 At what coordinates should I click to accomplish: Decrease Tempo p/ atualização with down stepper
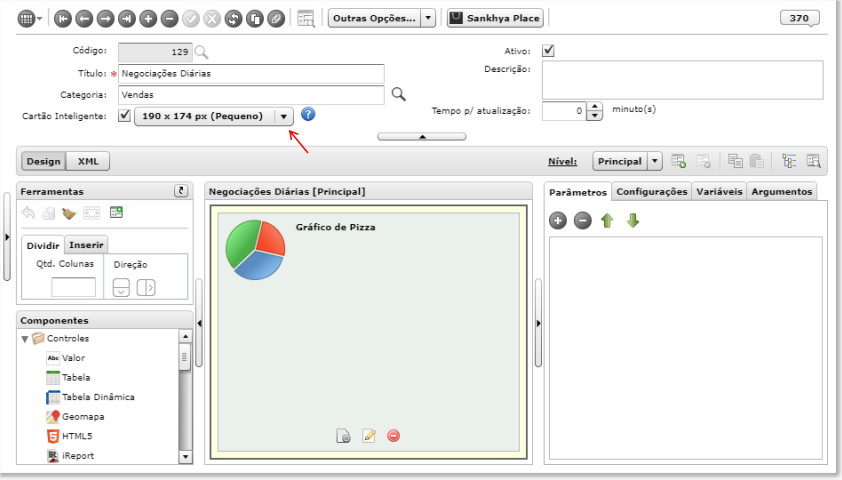tap(594, 115)
